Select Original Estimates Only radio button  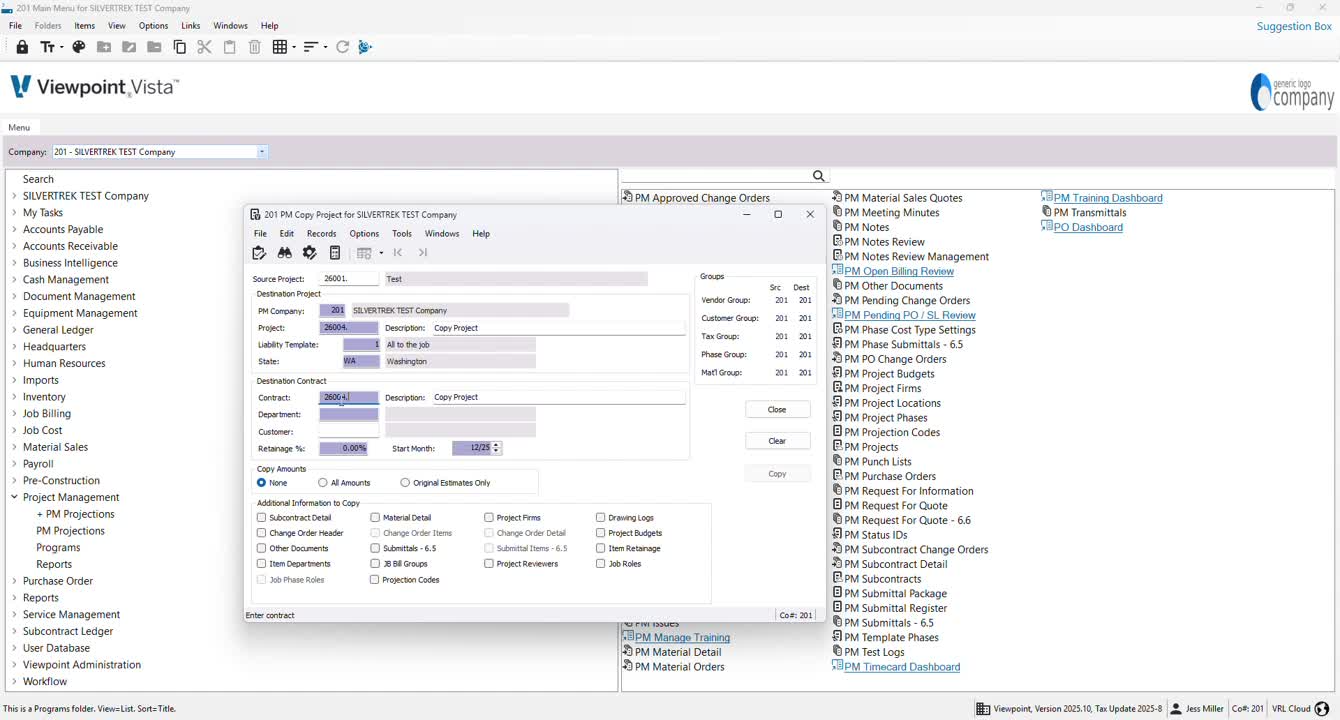405,483
